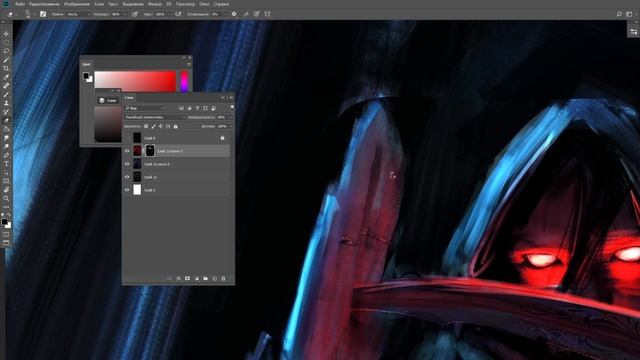Open the tool preset picker in the options bar

tap(11, 14)
